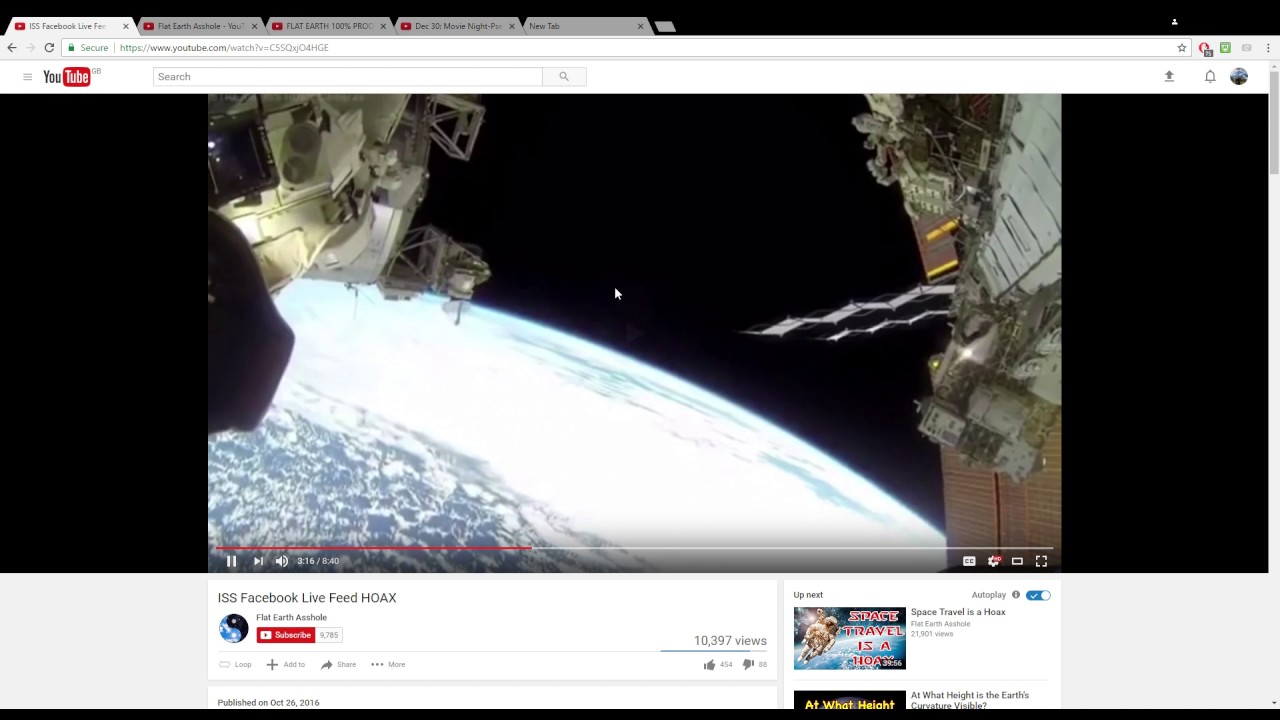This screenshot has width=1280, height=720.
Task: Close the New Tab tab
Action: [x=640, y=26]
